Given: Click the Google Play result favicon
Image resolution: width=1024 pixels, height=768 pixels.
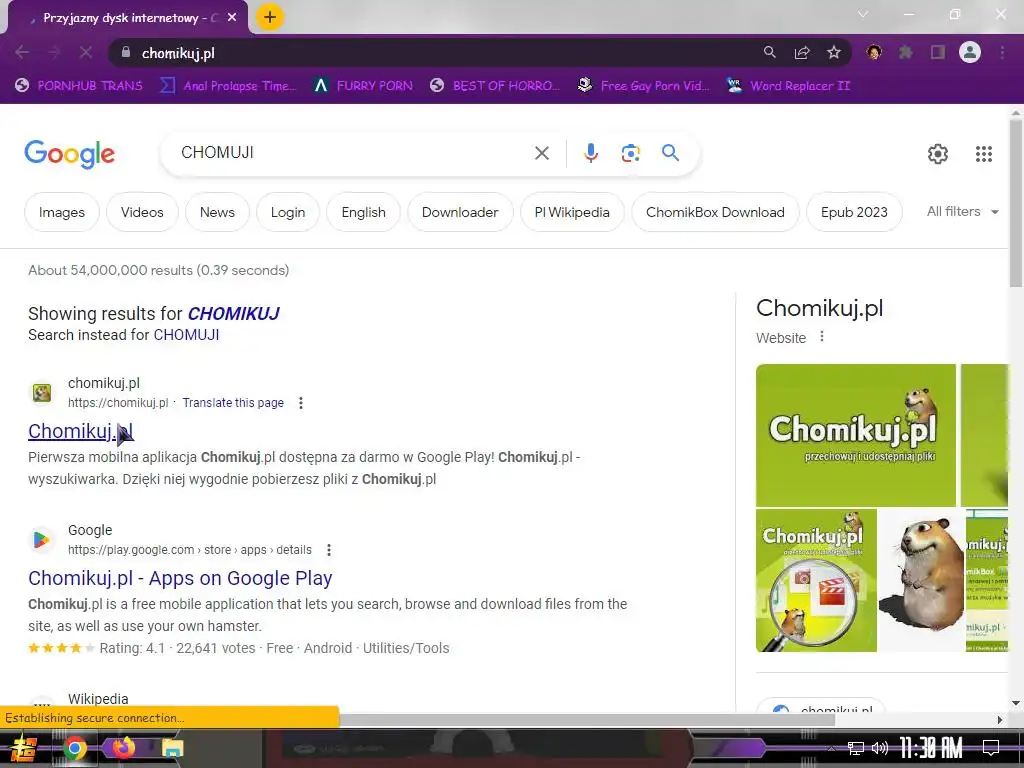Looking at the screenshot, I should tap(41, 539).
